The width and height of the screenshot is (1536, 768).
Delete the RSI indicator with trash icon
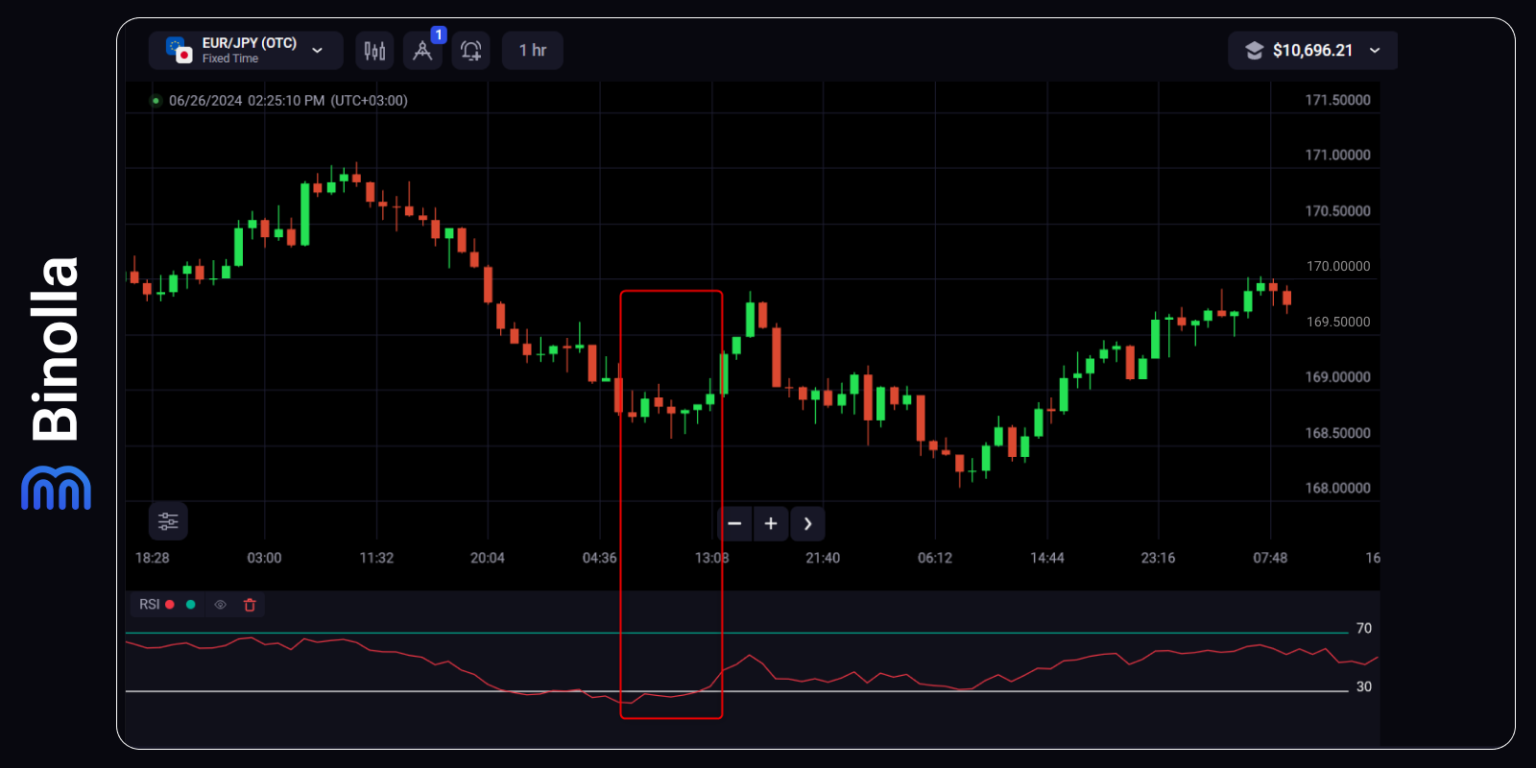coord(250,605)
